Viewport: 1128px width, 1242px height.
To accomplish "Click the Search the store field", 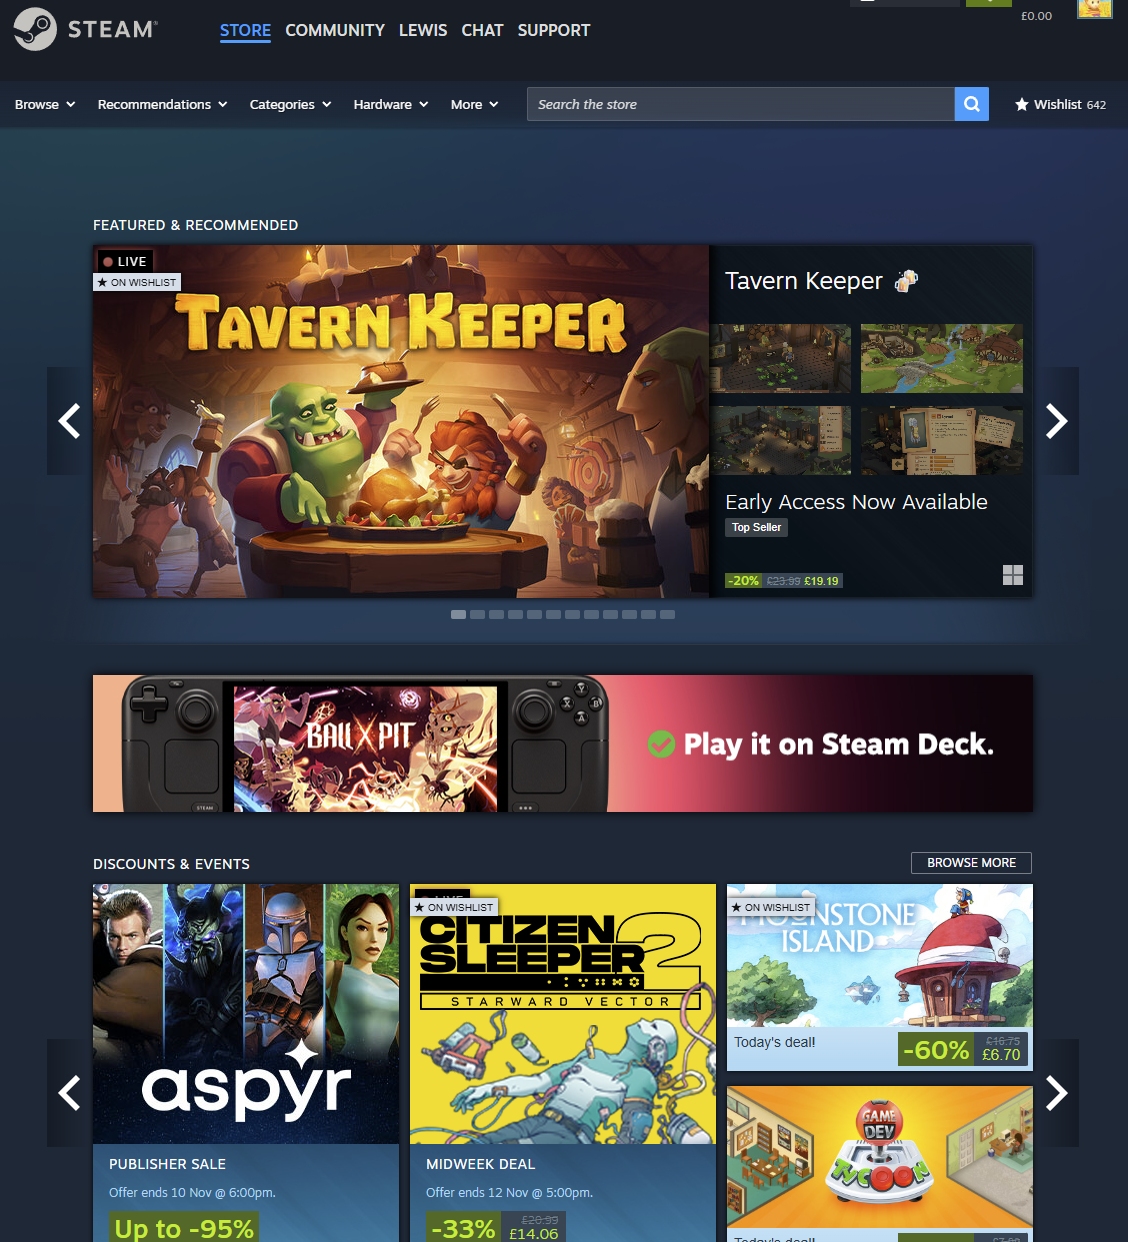I will pos(740,104).
